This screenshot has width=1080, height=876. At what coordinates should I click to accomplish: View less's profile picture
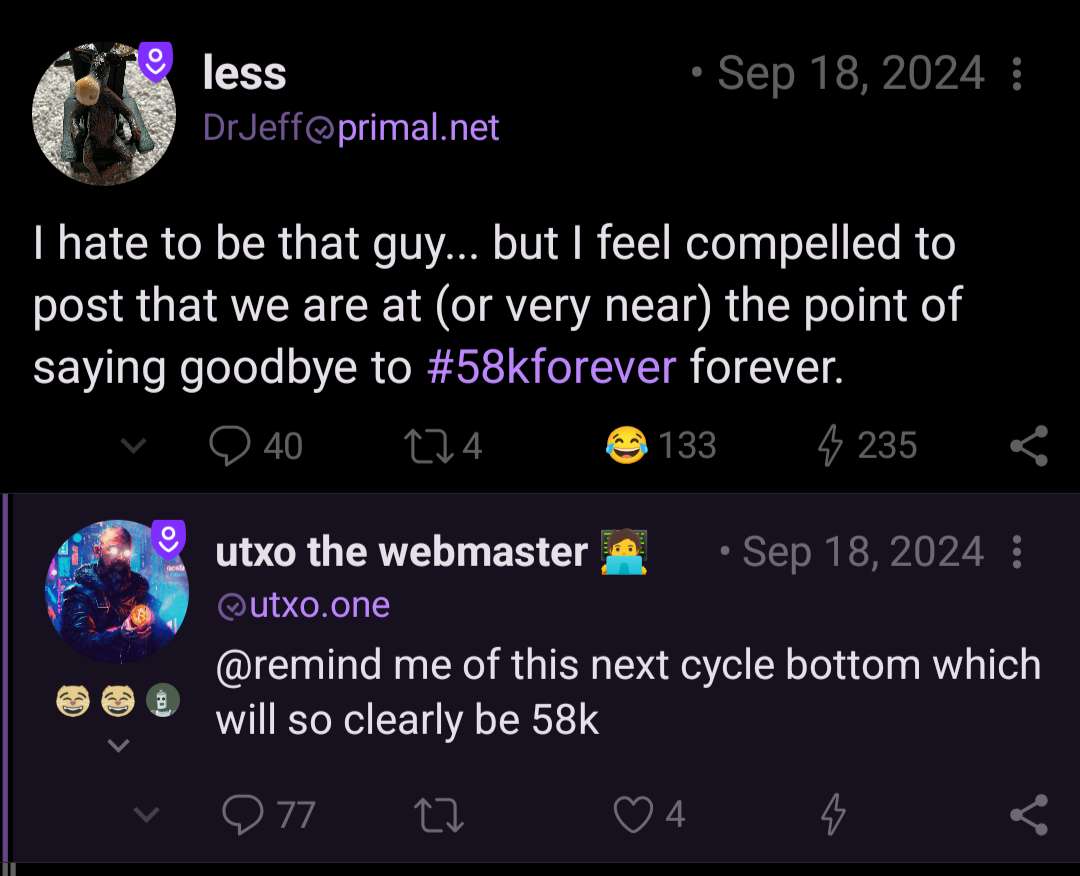(x=103, y=112)
